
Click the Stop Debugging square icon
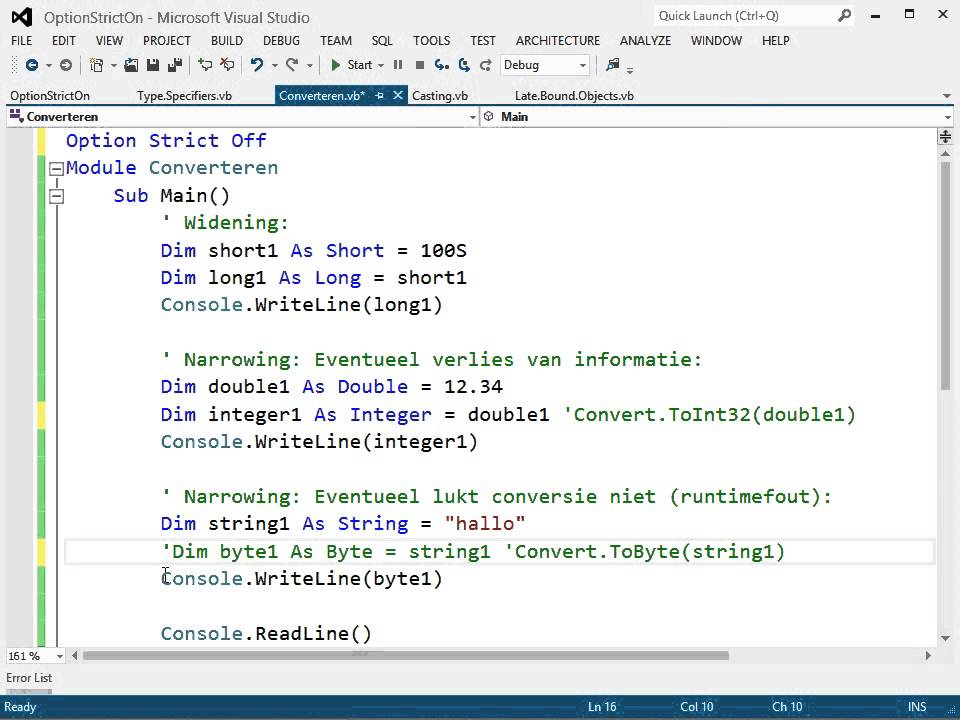[420, 65]
